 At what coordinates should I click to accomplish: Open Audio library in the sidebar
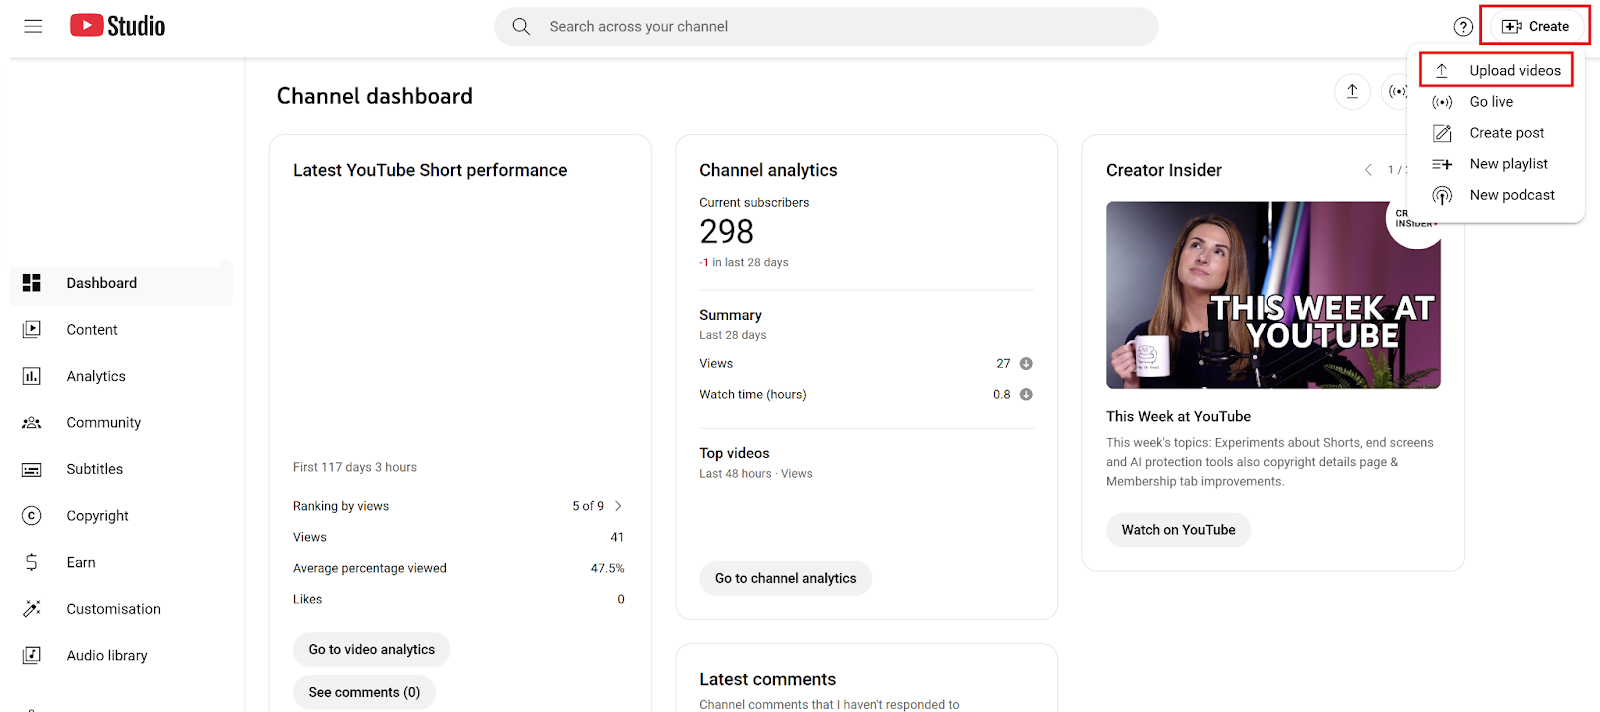121,656
